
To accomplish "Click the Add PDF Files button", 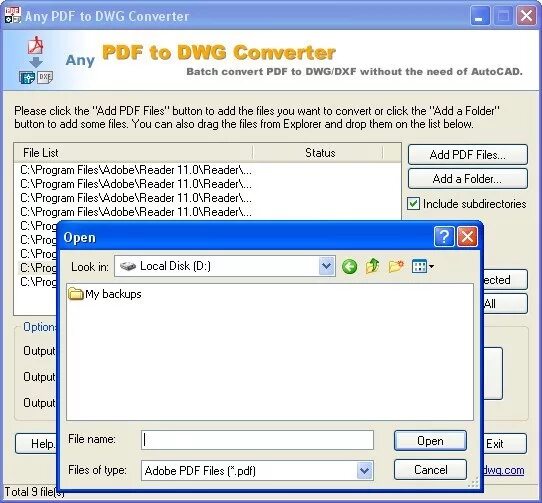I will point(468,155).
